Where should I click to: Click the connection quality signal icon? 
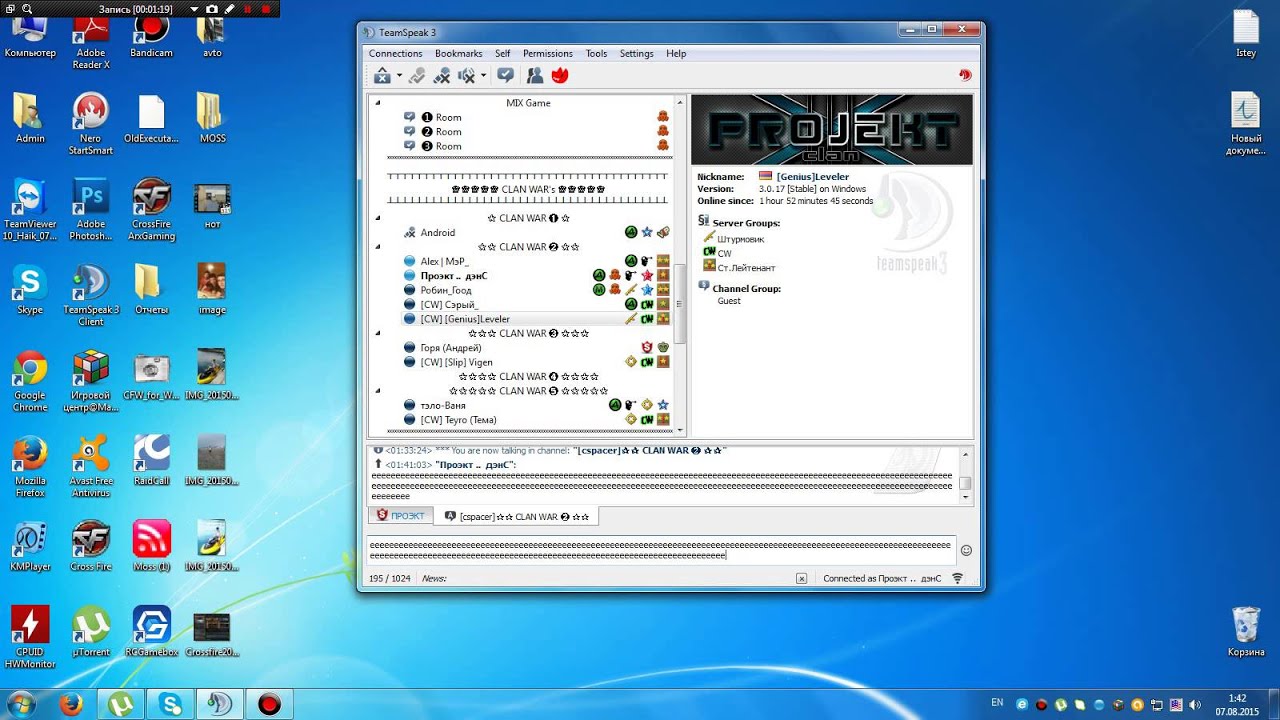point(957,578)
